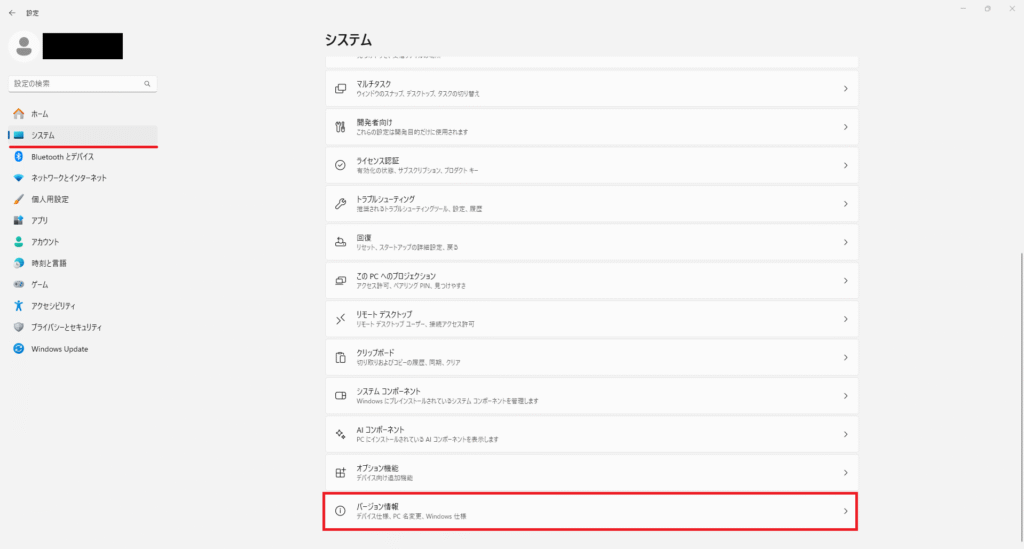Open the Windows Update sidebar icon

[x=18, y=349]
